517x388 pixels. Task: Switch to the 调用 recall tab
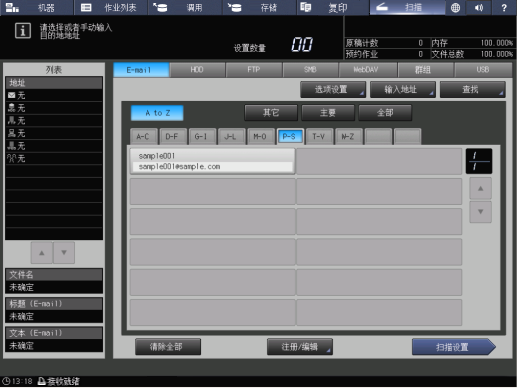(x=185, y=7)
